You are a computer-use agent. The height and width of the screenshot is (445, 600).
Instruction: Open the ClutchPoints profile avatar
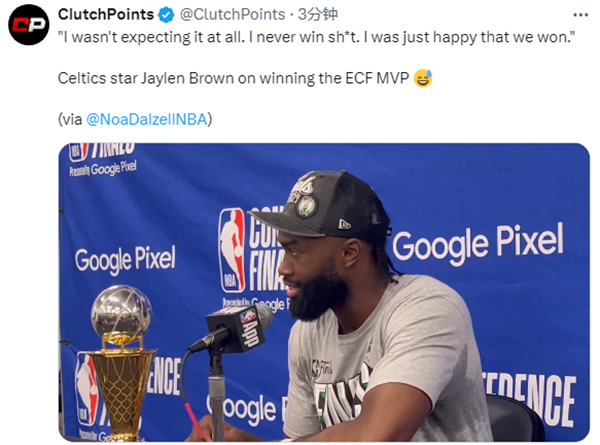pyautogui.click(x=30, y=24)
